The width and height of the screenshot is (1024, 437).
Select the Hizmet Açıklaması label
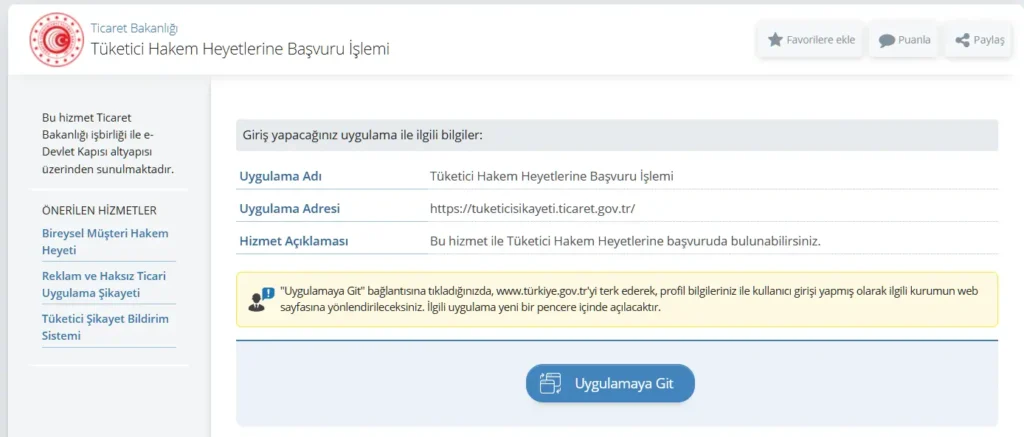coord(293,241)
